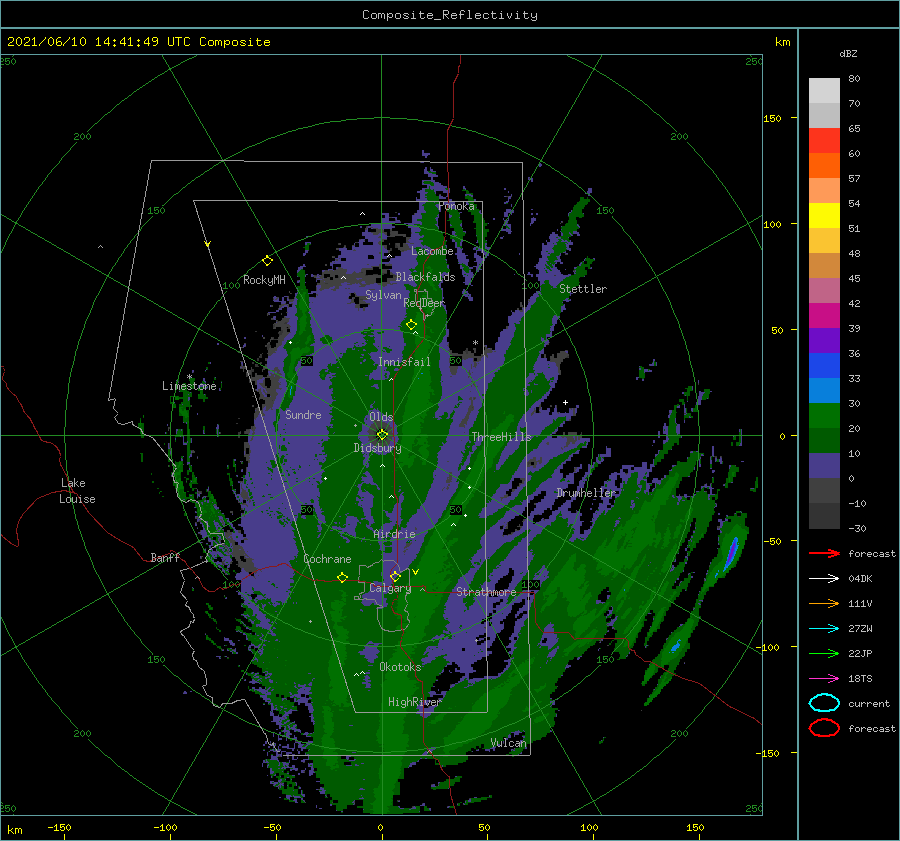Click the Sylvan label on map

point(383,295)
